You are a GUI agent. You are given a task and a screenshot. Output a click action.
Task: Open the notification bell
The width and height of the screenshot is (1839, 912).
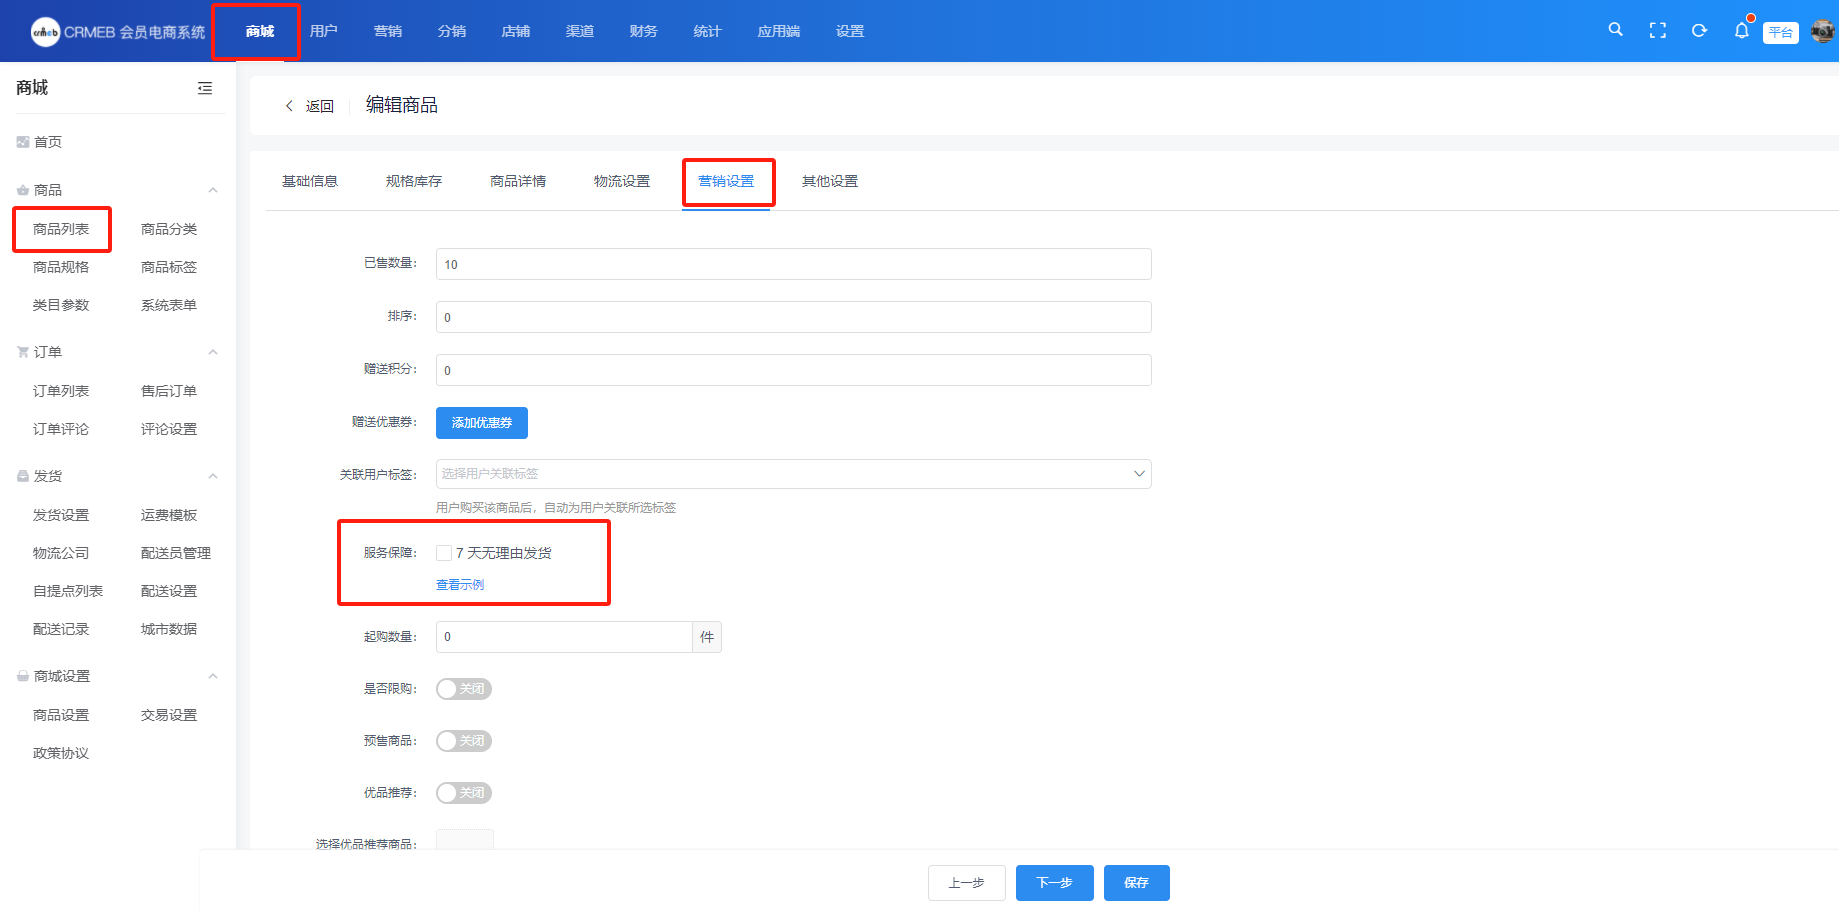[1741, 31]
